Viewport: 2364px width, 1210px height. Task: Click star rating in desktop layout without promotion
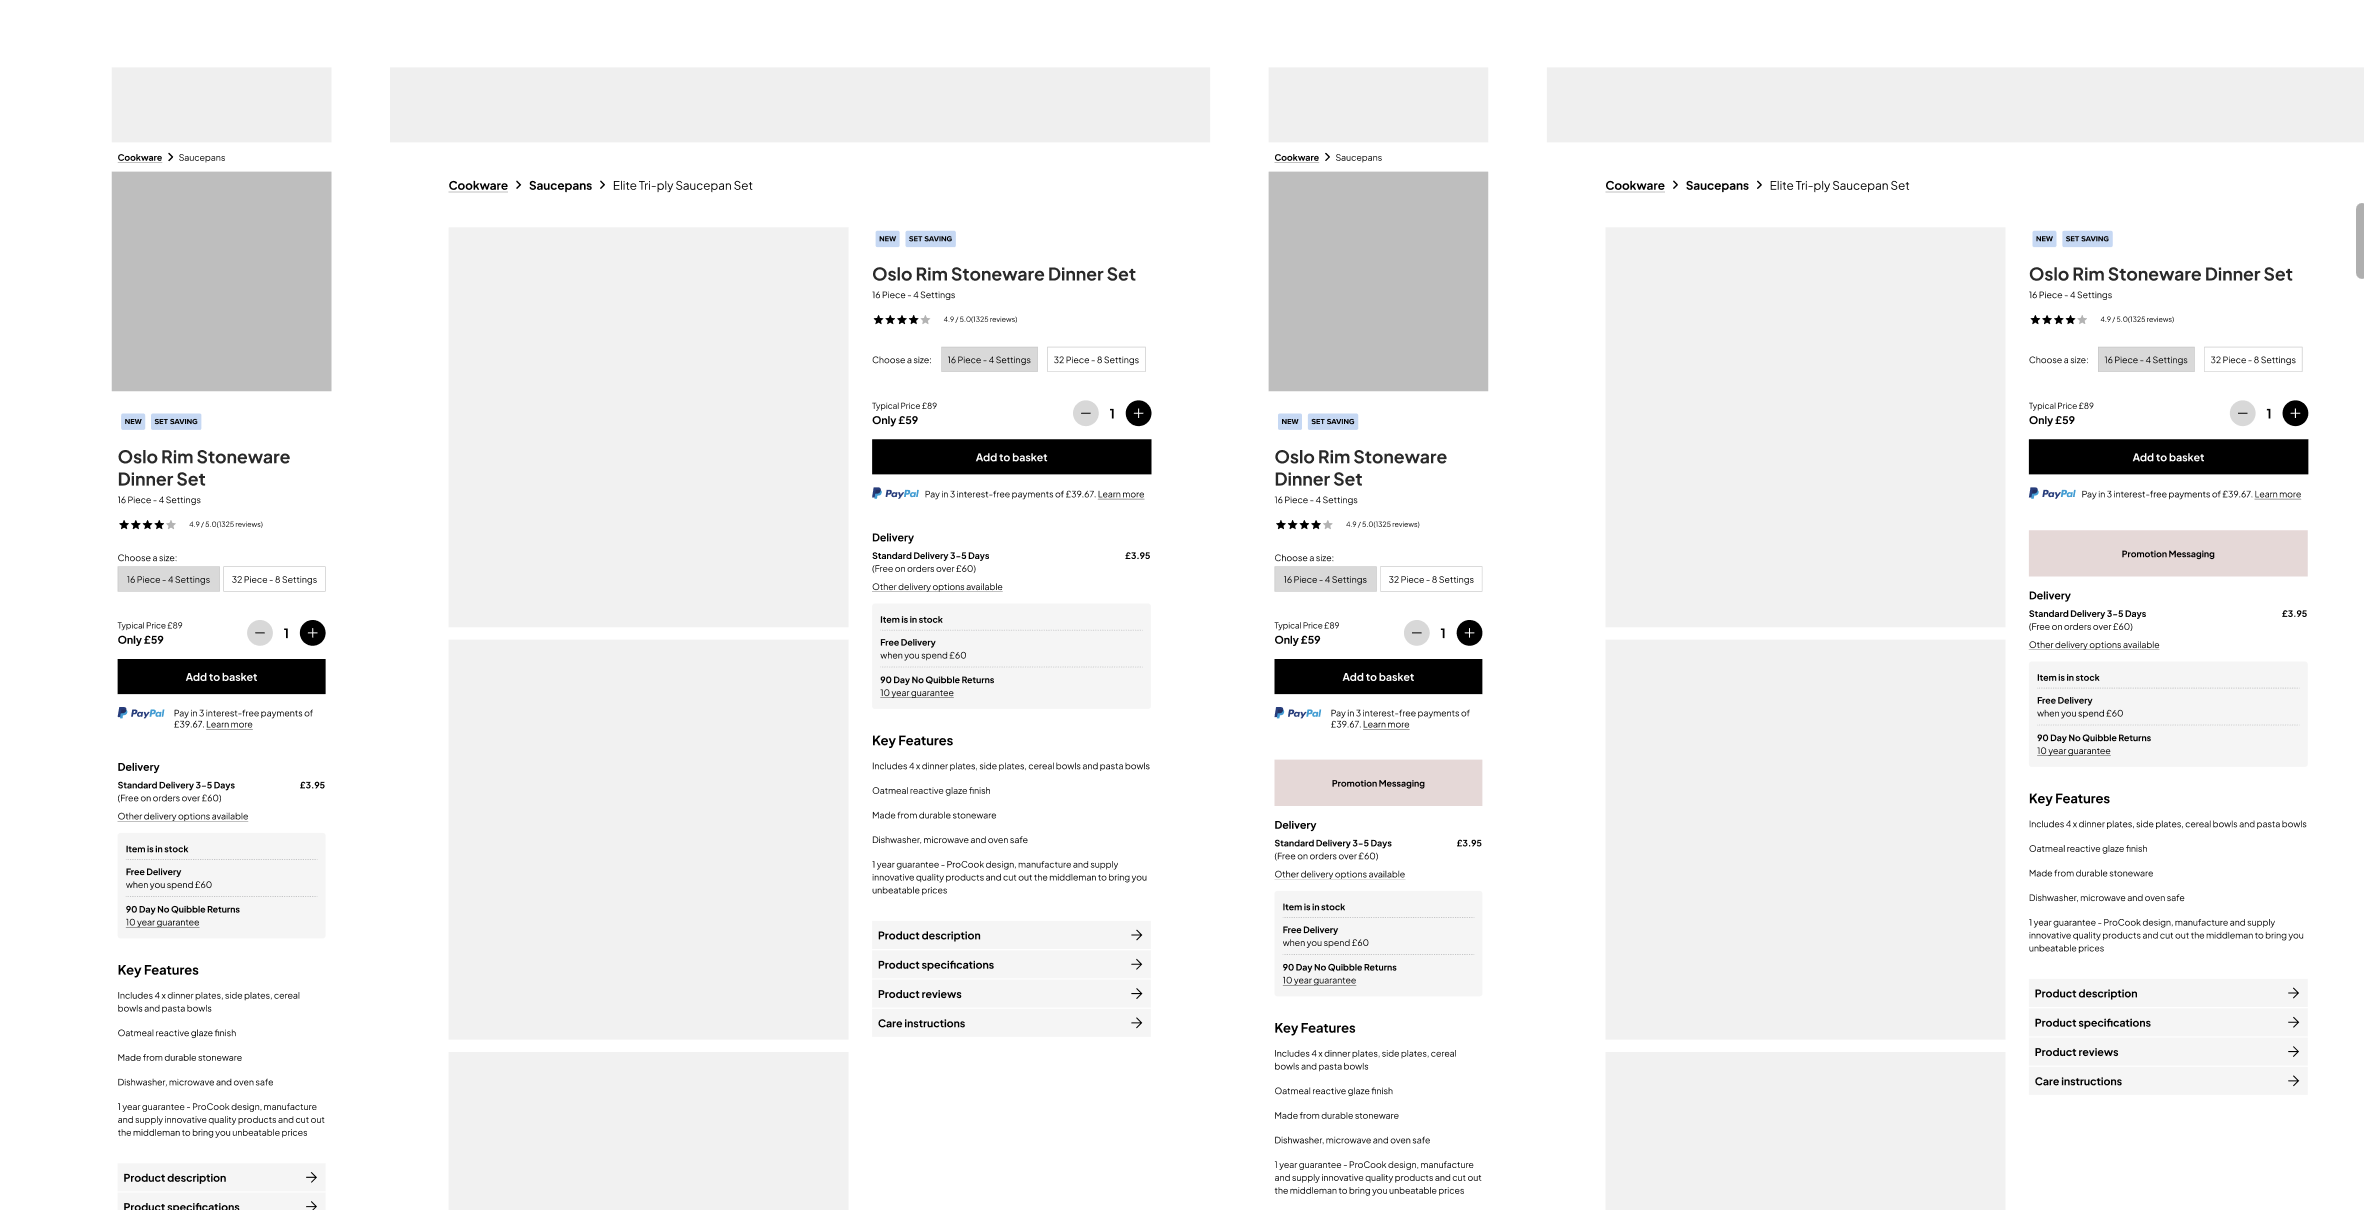pyautogui.click(x=902, y=320)
